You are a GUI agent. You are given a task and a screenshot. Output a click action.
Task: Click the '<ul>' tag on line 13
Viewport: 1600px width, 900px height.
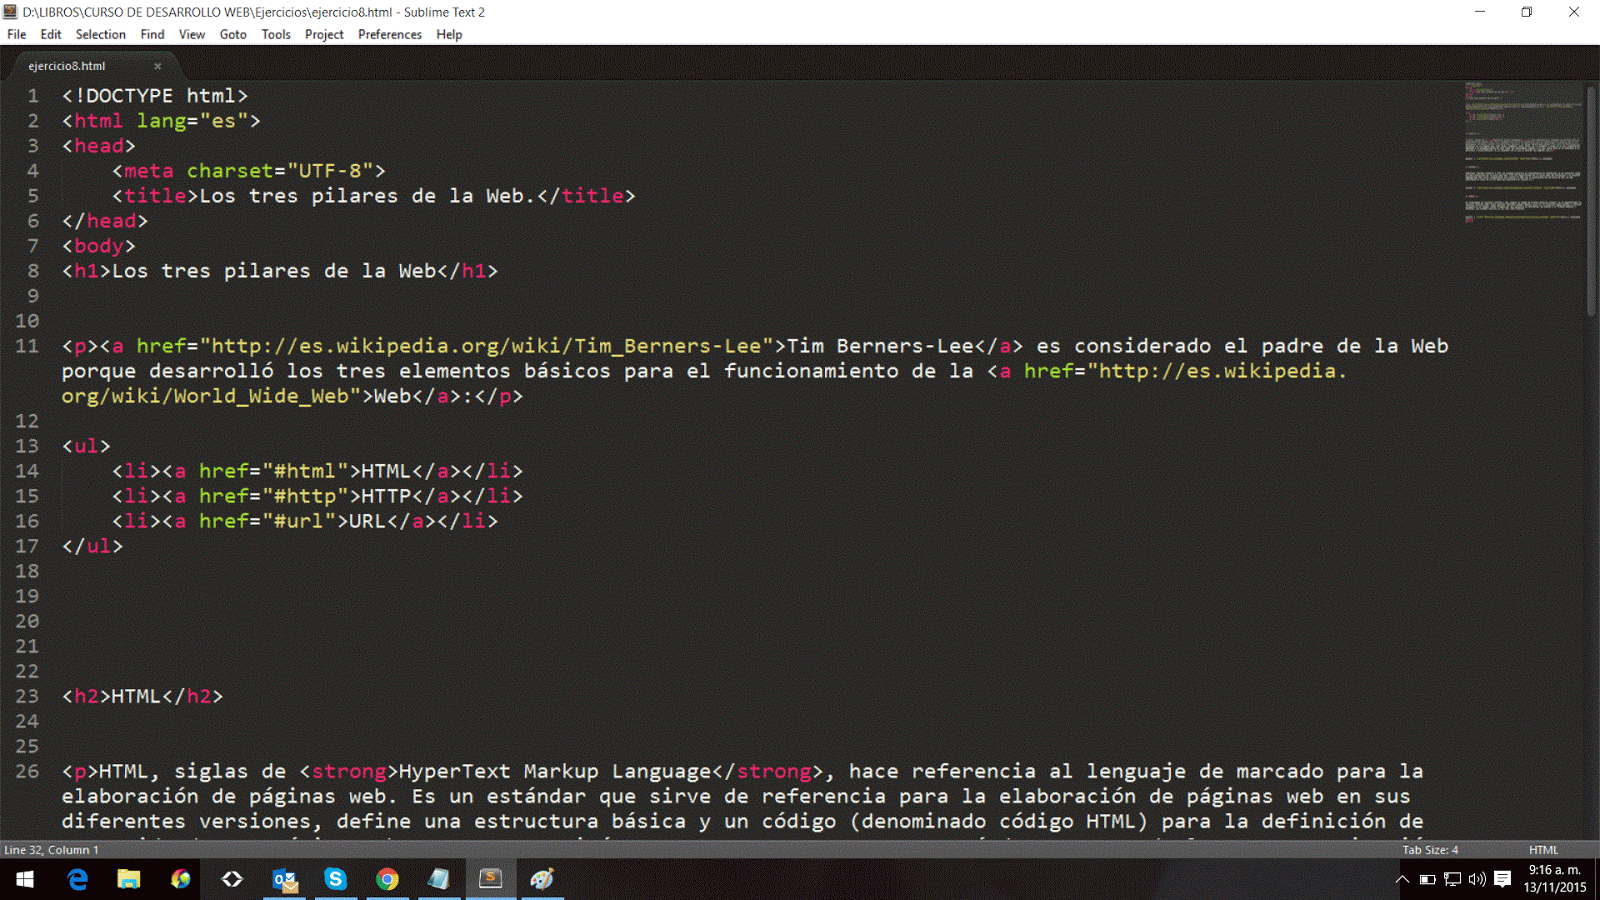86,446
